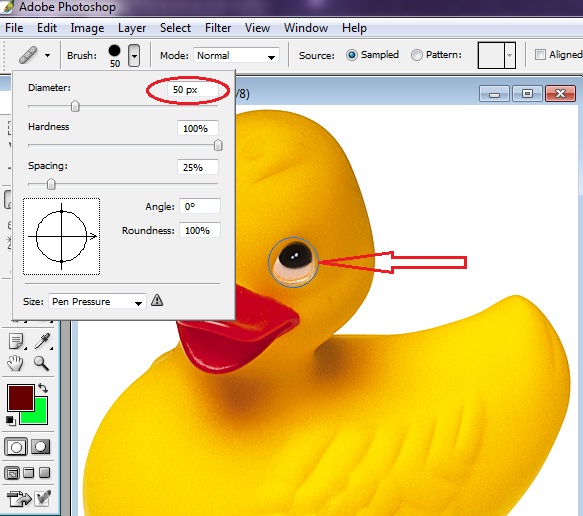Open the tool preset picker arrow
This screenshot has width=583, height=516.
[47, 55]
